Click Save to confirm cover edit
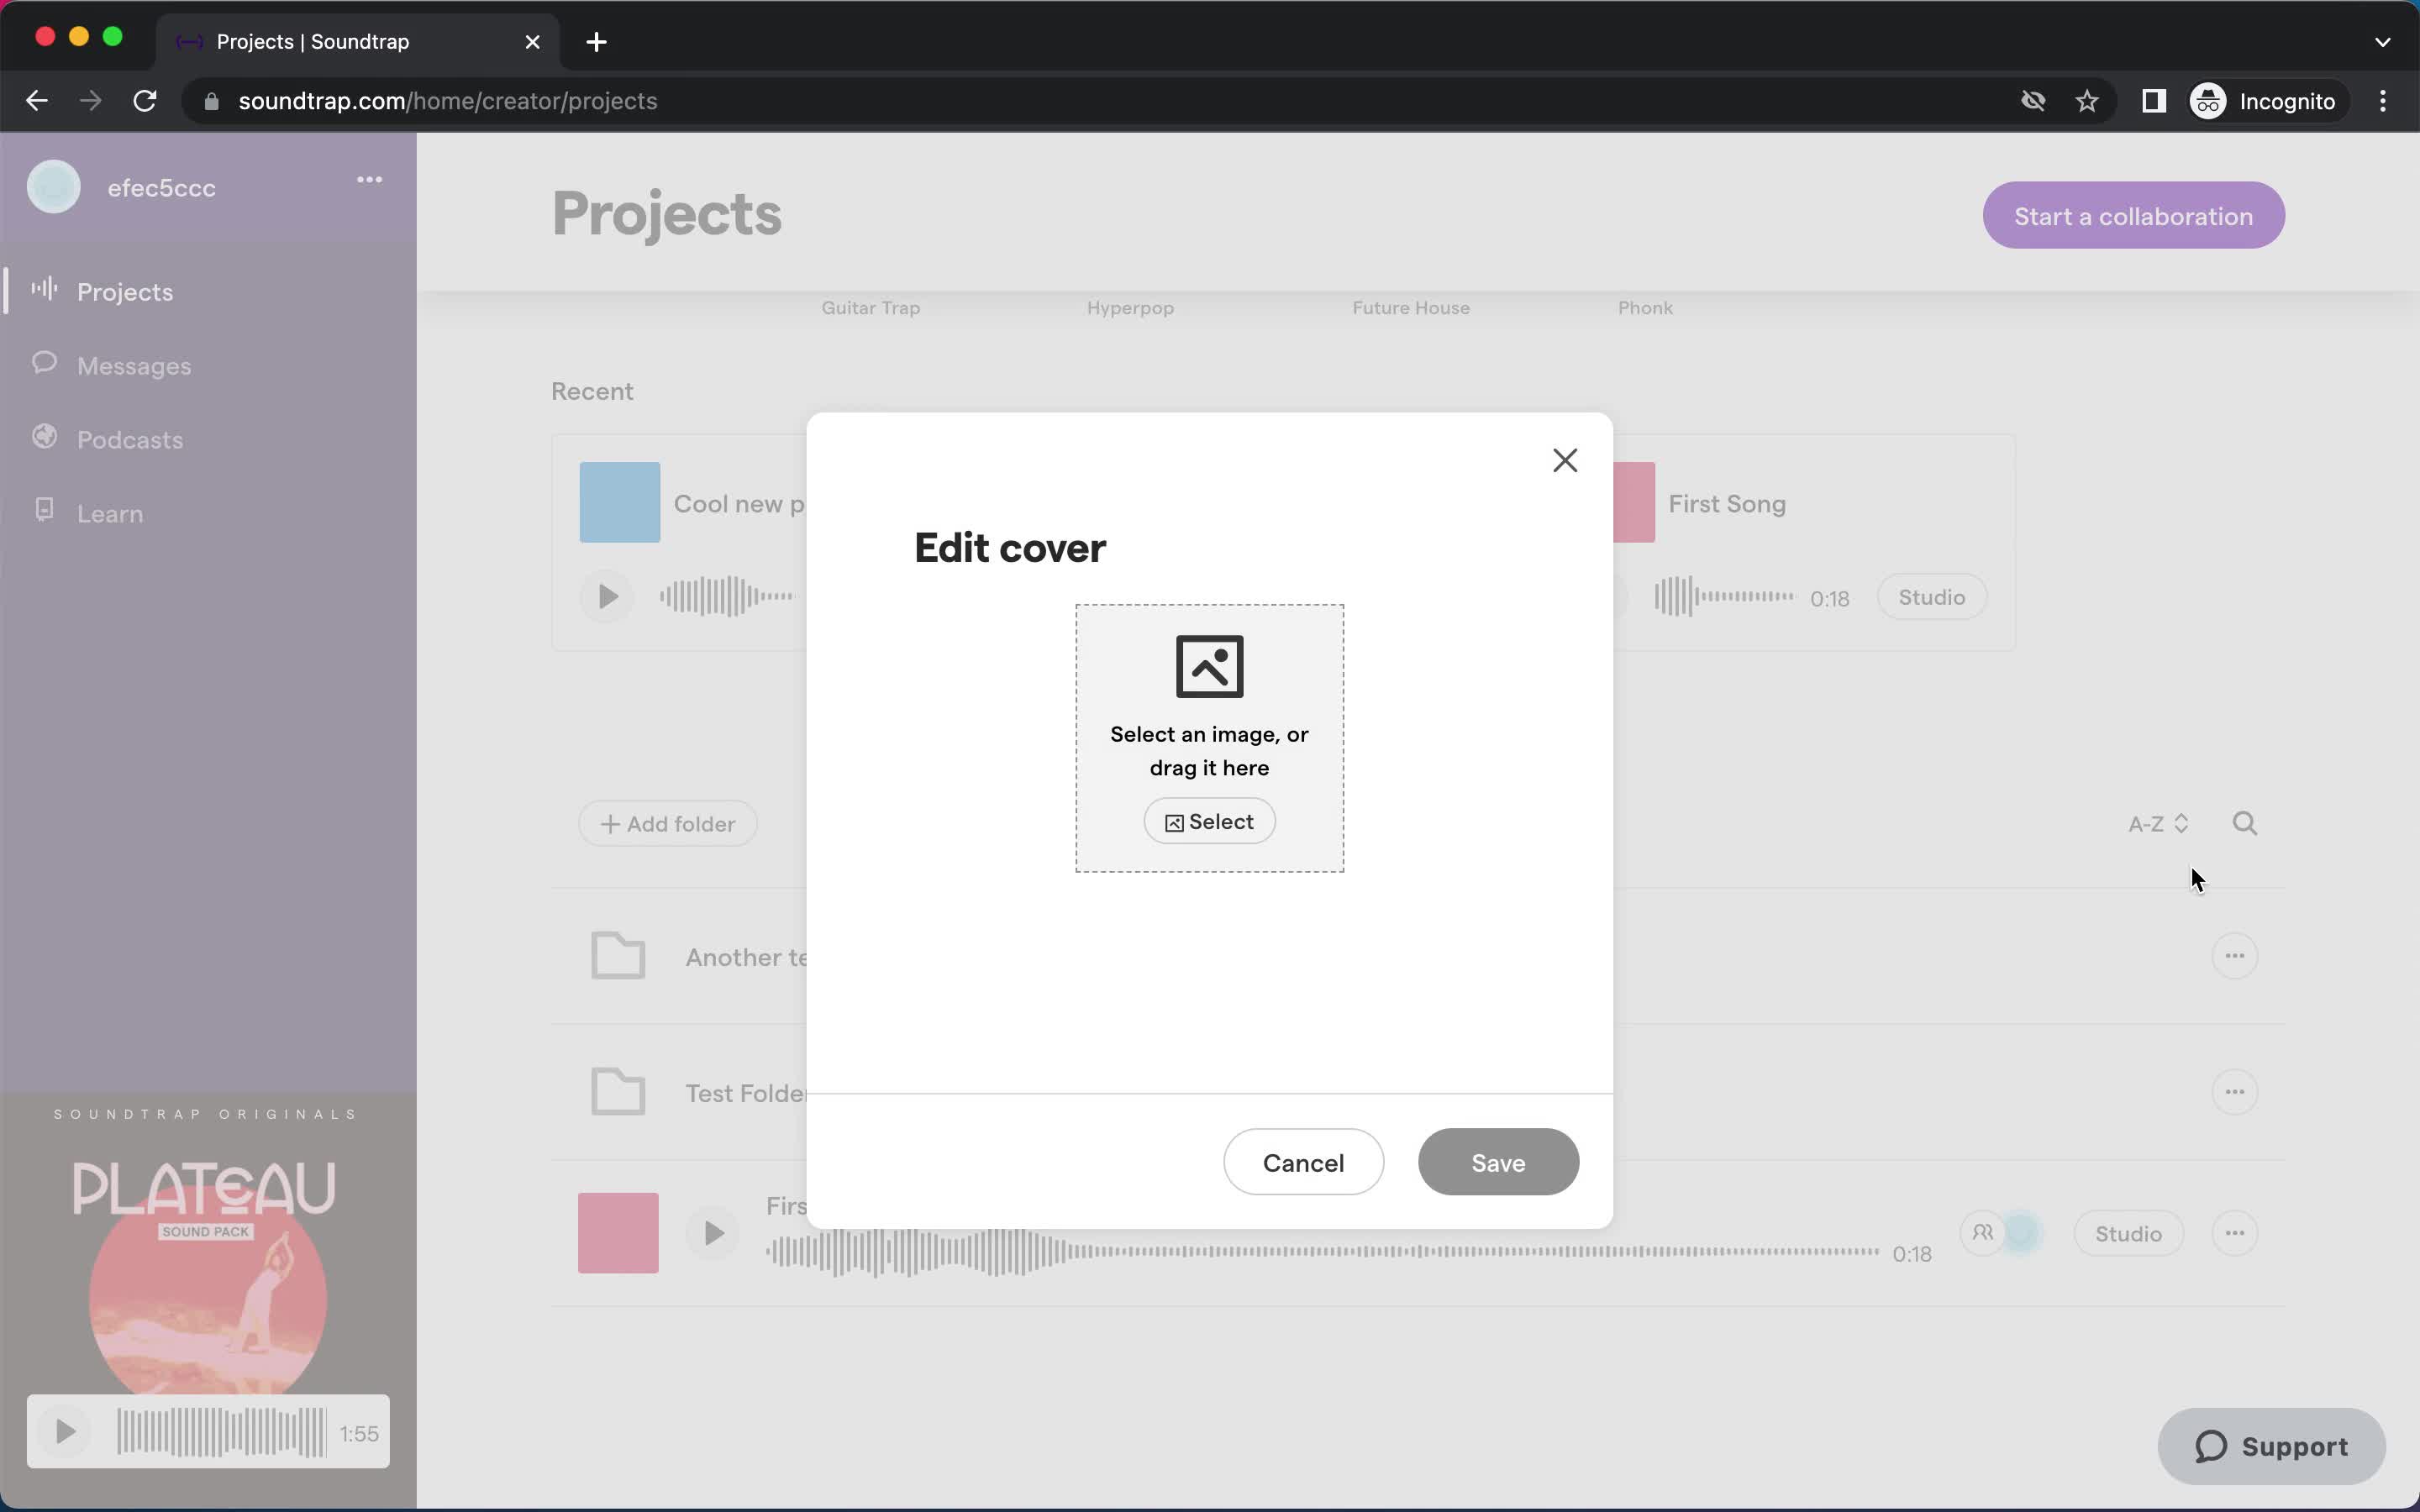 tap(1498, 1162)
